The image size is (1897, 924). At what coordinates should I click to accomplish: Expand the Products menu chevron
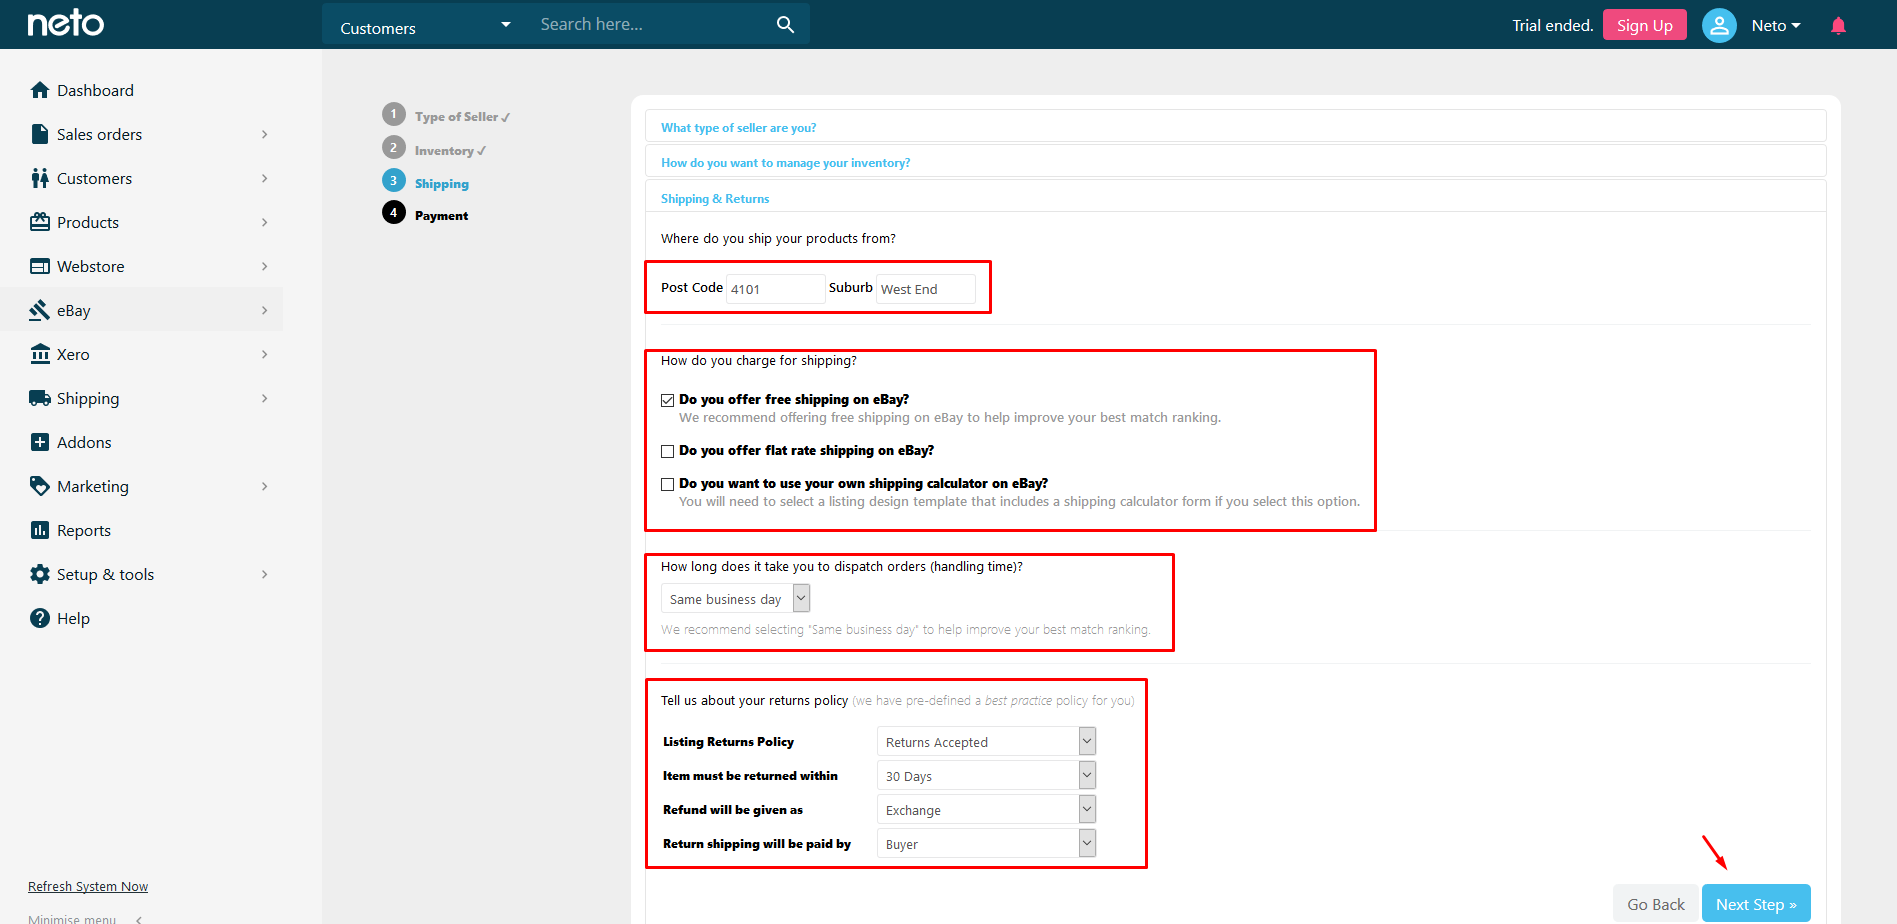click(x=264, y=222)
